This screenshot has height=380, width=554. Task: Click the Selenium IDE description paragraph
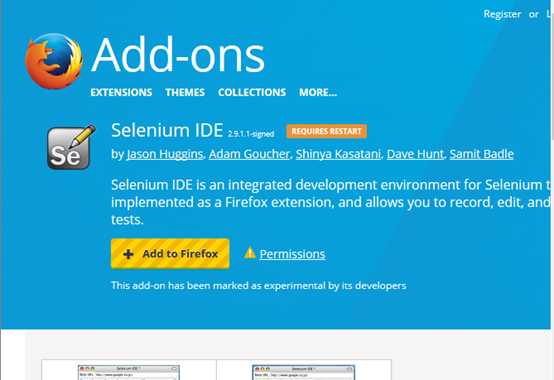[331, 202]
